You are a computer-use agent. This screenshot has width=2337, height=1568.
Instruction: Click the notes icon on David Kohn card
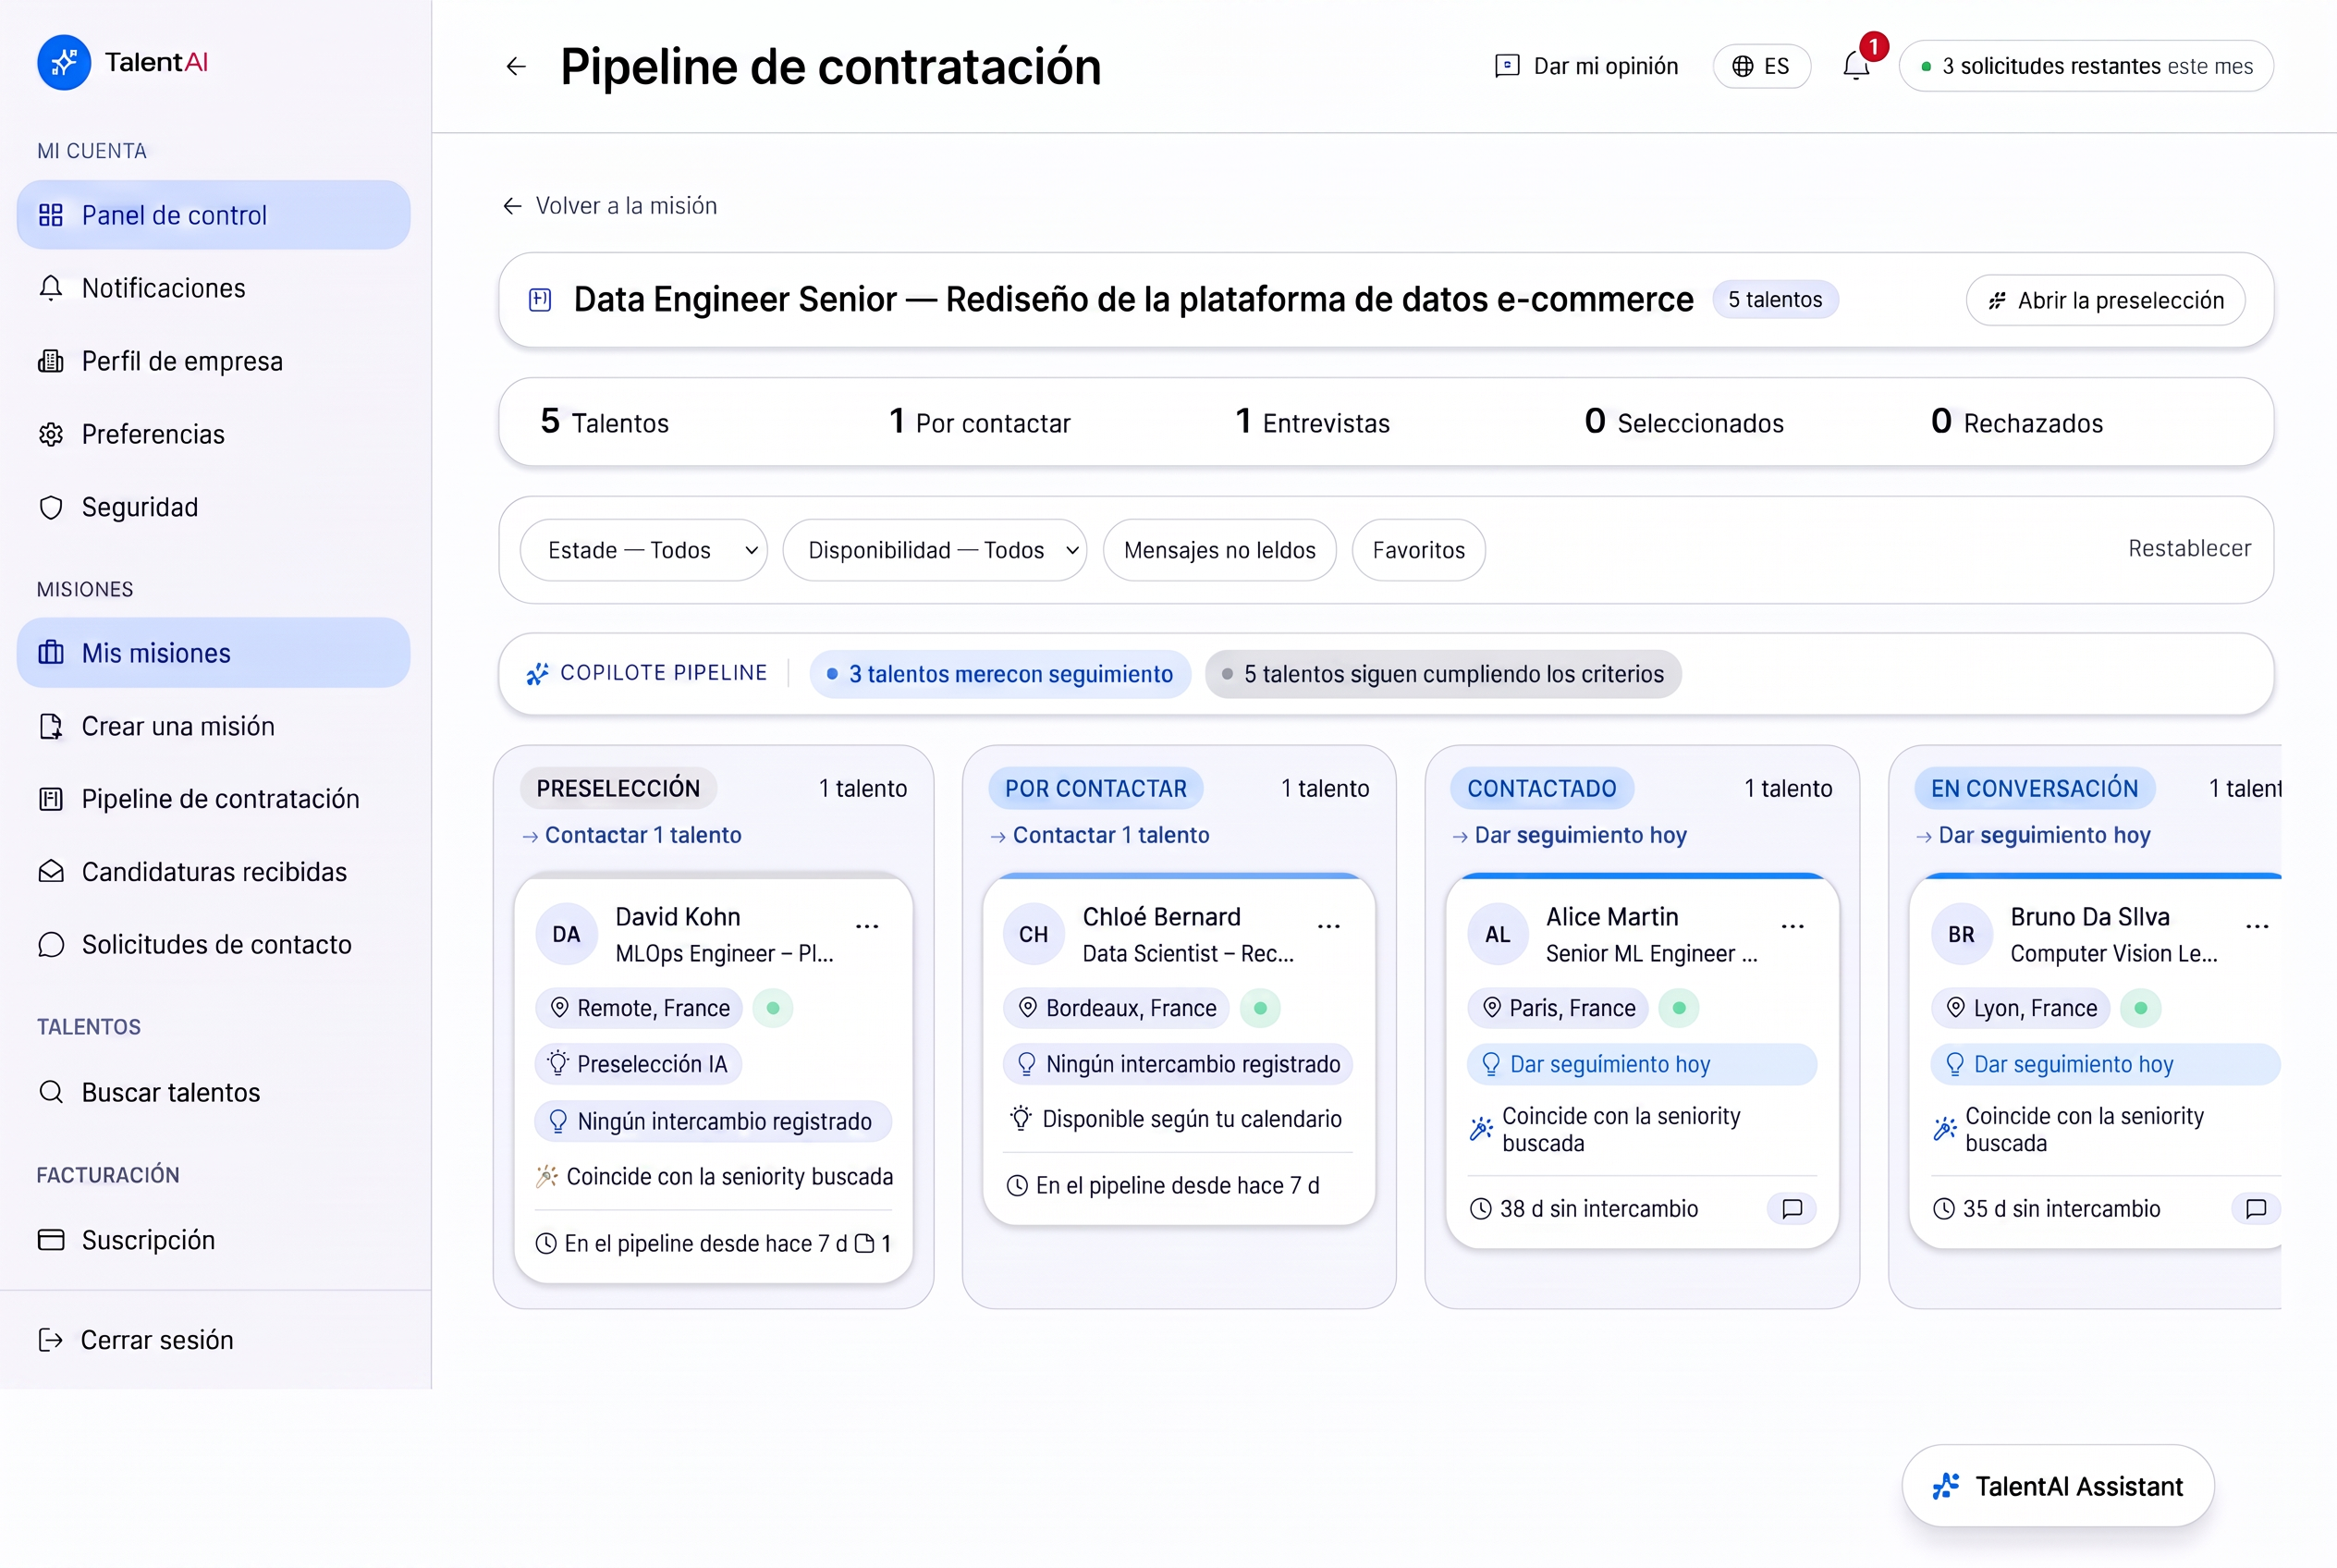coord(865,1244)
